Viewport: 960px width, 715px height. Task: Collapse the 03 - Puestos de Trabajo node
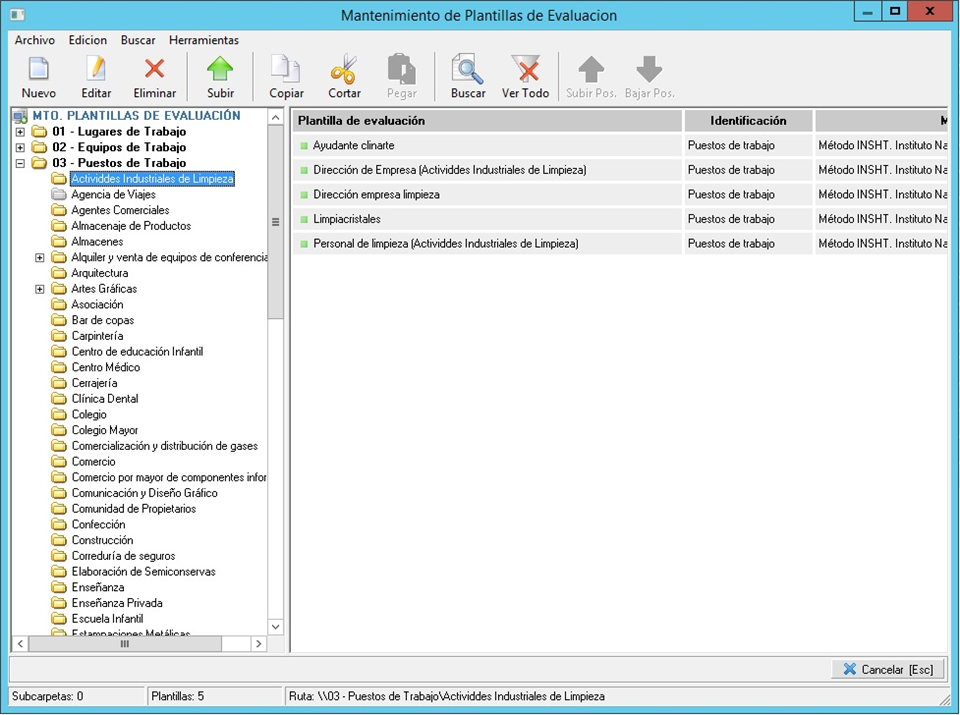20,163
